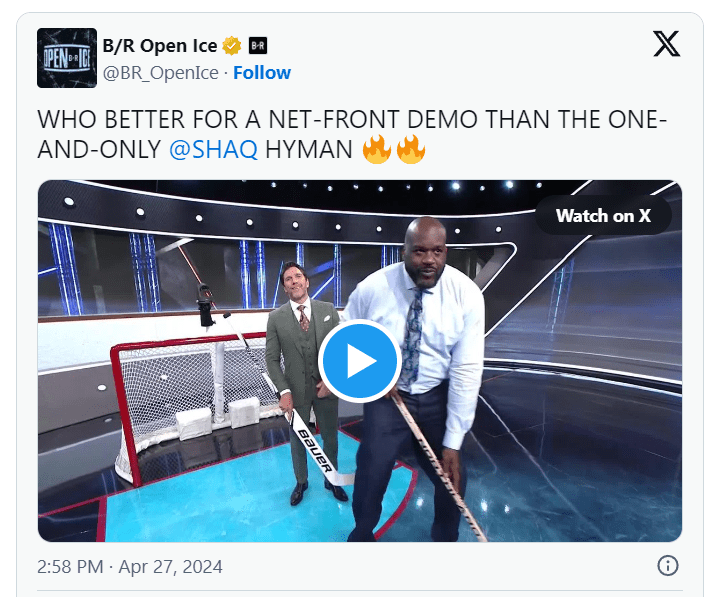Screen dimensions: 718x597
Task: Follow the B/R Open Ice account
Action: [262, 73]
